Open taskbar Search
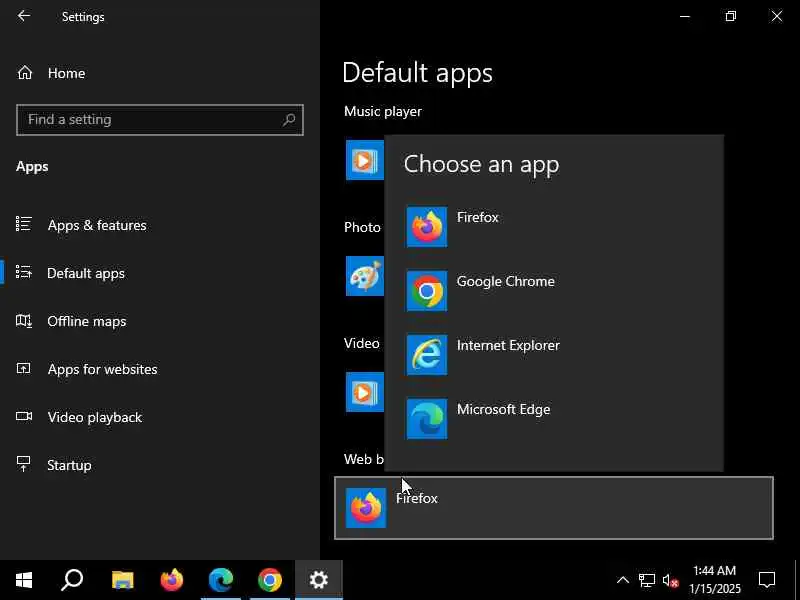Screen dimensions: 800x600 point(72,580)
